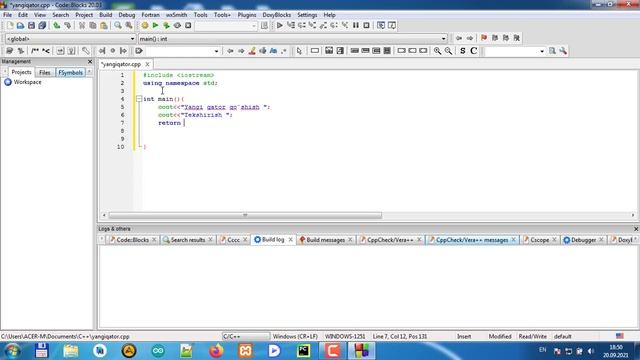This screenshot has height=360, width=640.
Task: Select the Workspace tree item
Action: click(x=27, y=82)
